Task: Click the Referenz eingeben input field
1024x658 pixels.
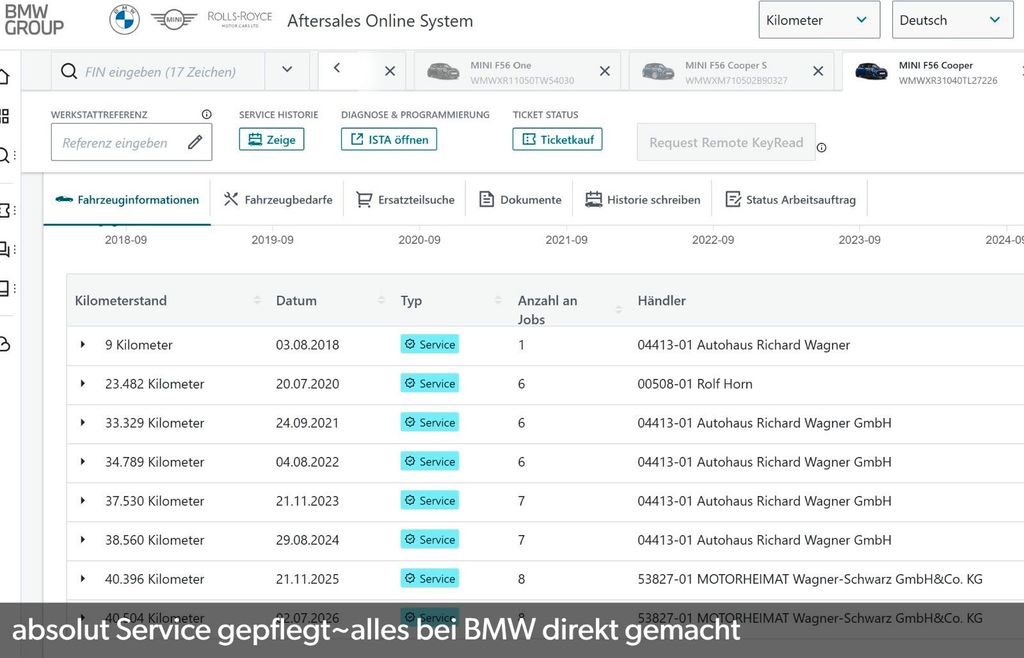Action: (x=131, y=142)
